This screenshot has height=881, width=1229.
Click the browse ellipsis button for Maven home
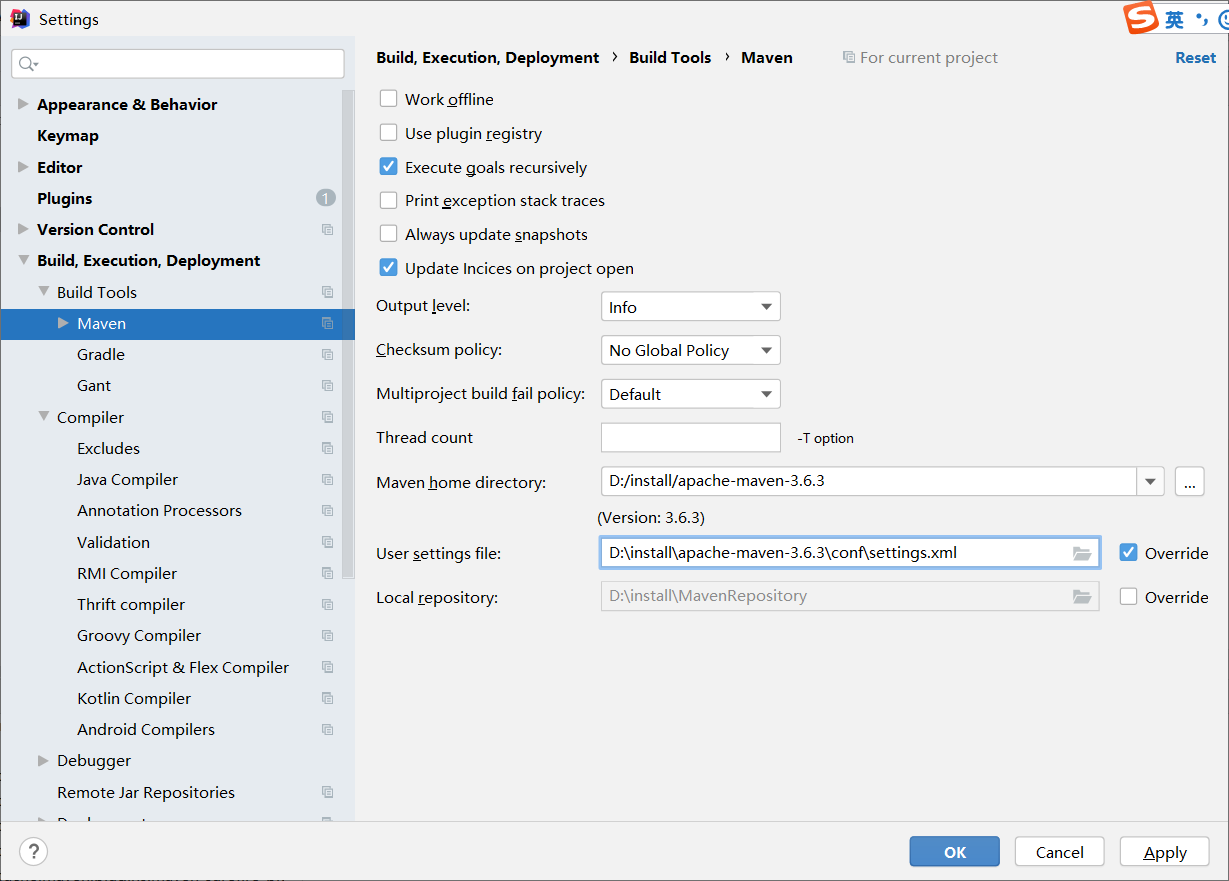coord(1189,482)
